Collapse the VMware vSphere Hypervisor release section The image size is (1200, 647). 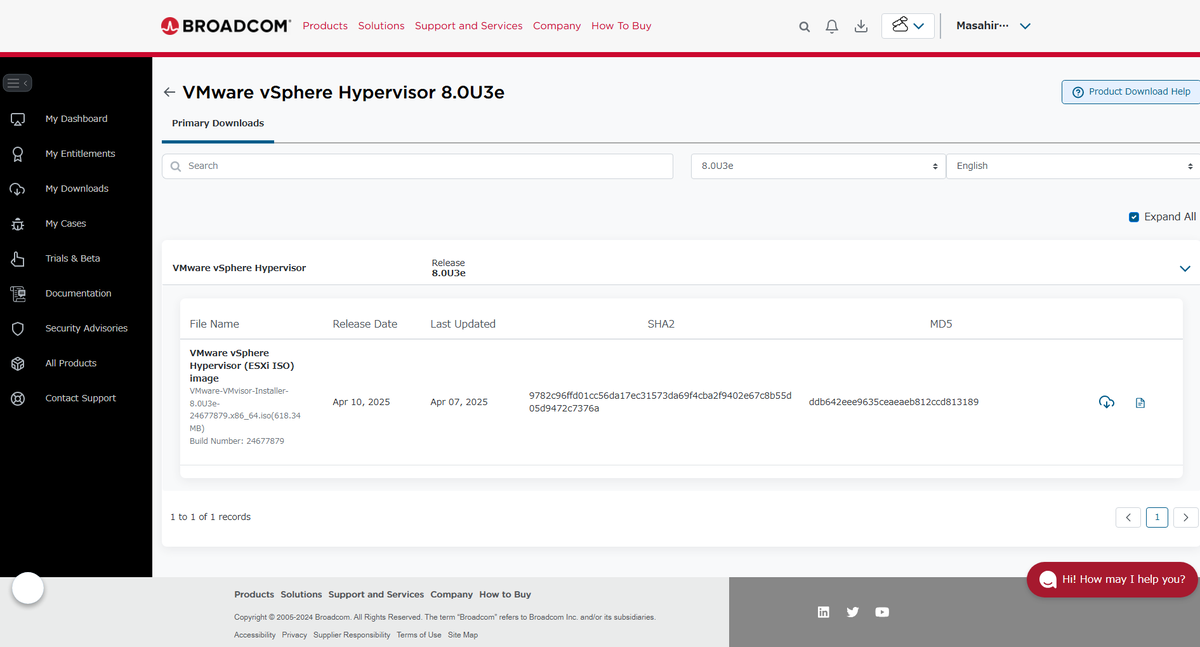(1185, 268)
